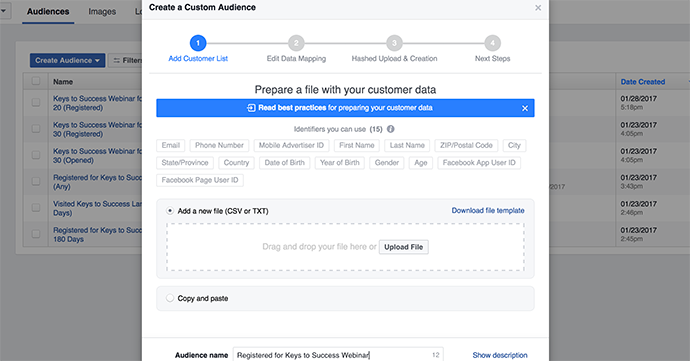Click the City identifier tag
The height and width of the screenshot is (361, 690).
tap(514, 145)
